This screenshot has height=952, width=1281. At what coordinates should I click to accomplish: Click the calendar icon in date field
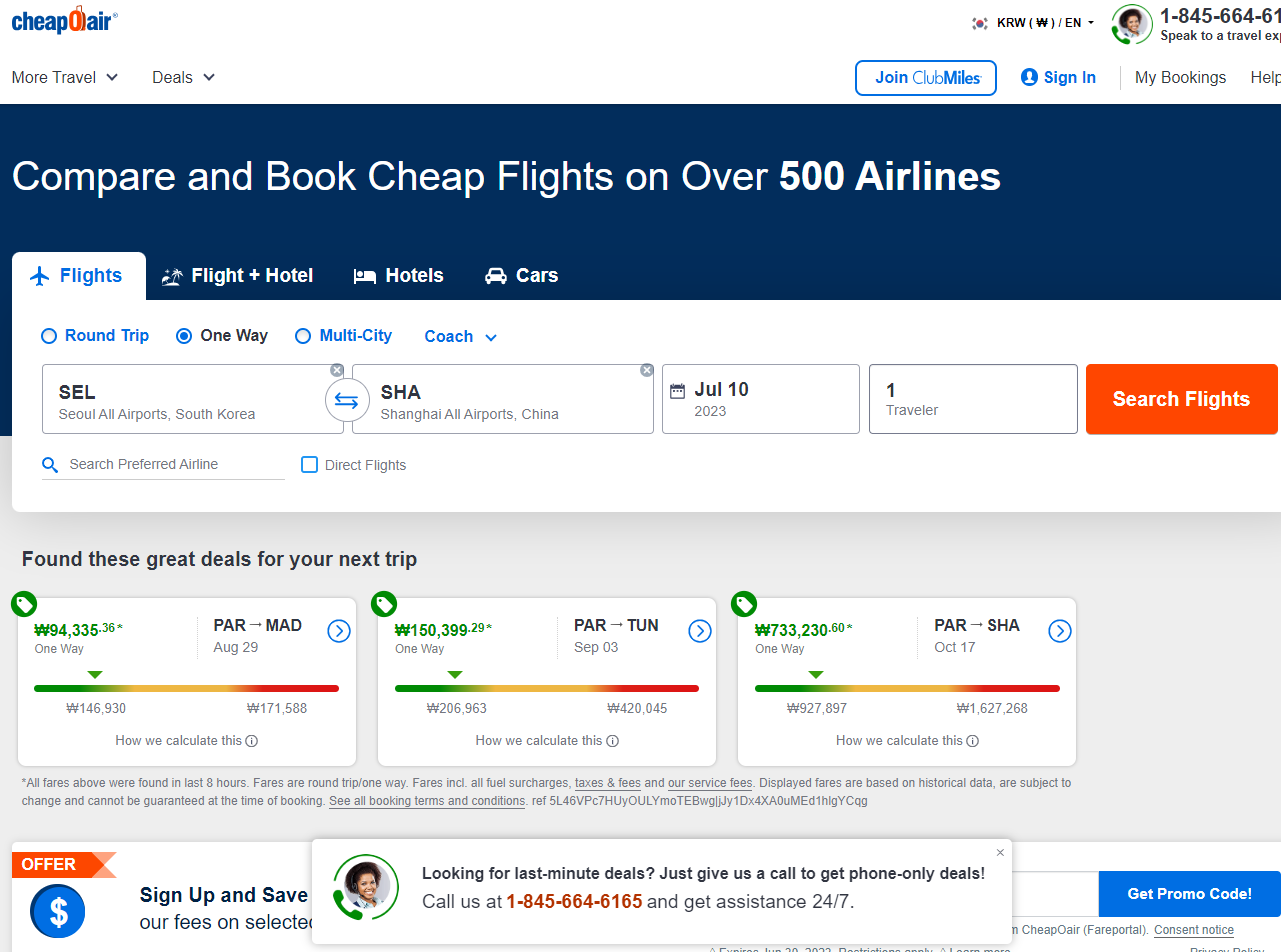678,391
